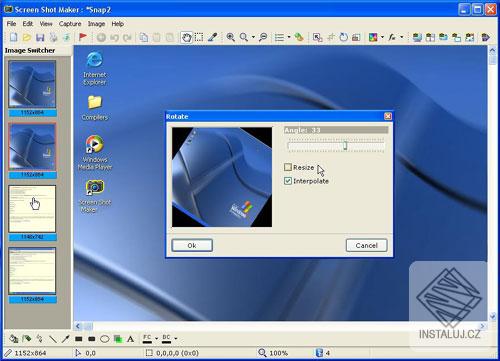Screen dimensions: 500x361
Task: Click the New document toolbar icon
Action: (x=14, y=37)
